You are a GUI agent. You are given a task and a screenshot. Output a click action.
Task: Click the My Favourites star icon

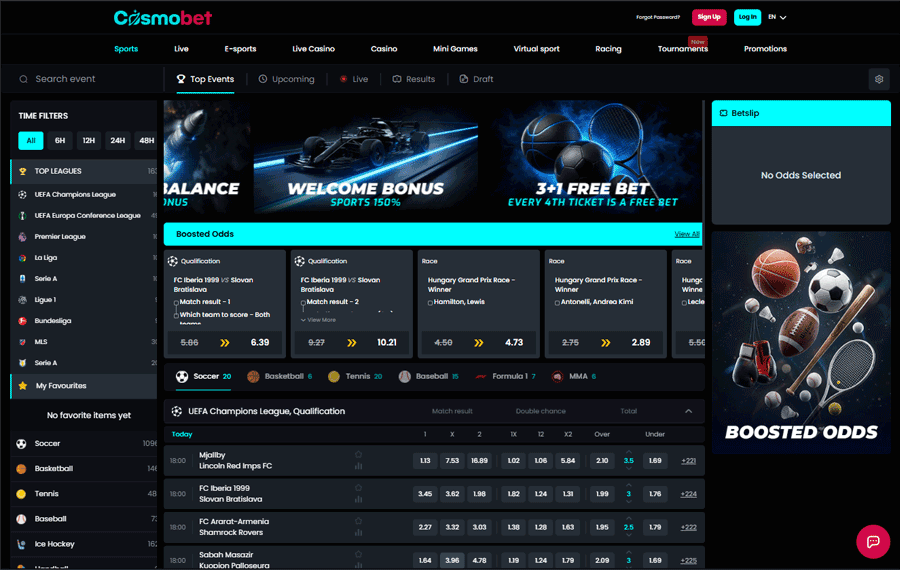point(23,386)
